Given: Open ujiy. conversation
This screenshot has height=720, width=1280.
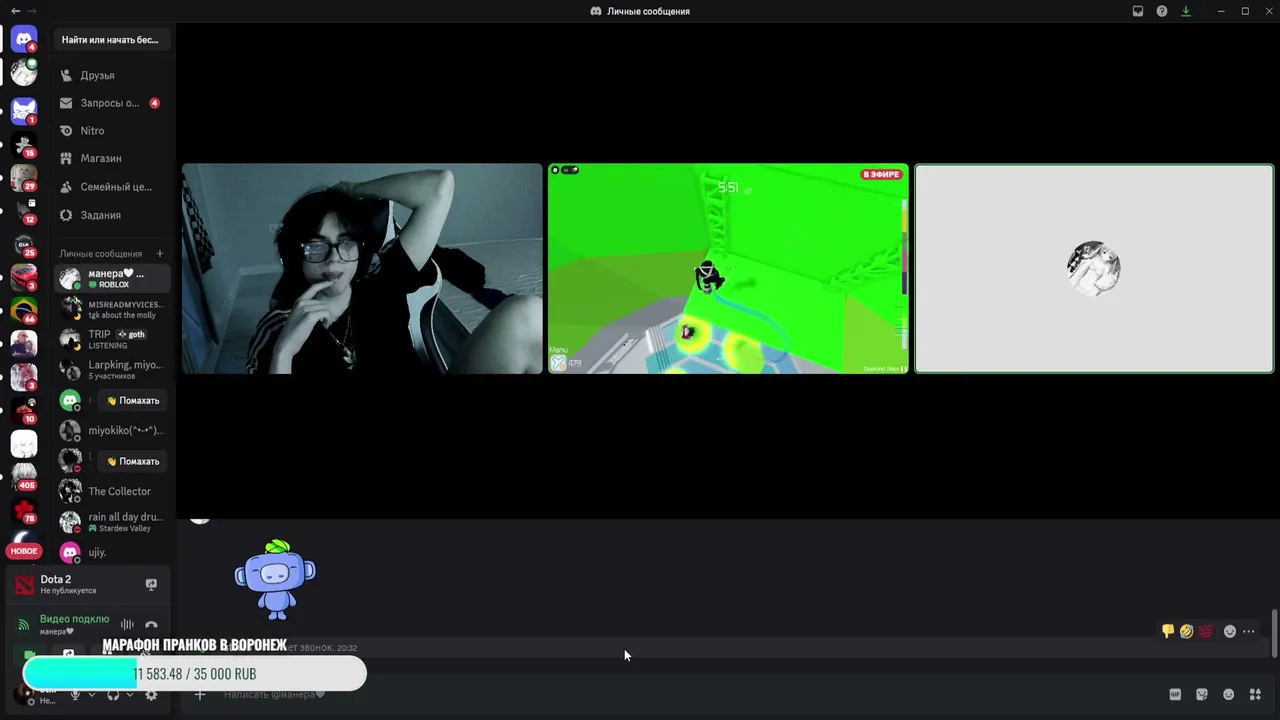Looking at the screenshot, I should pos(112,552).
